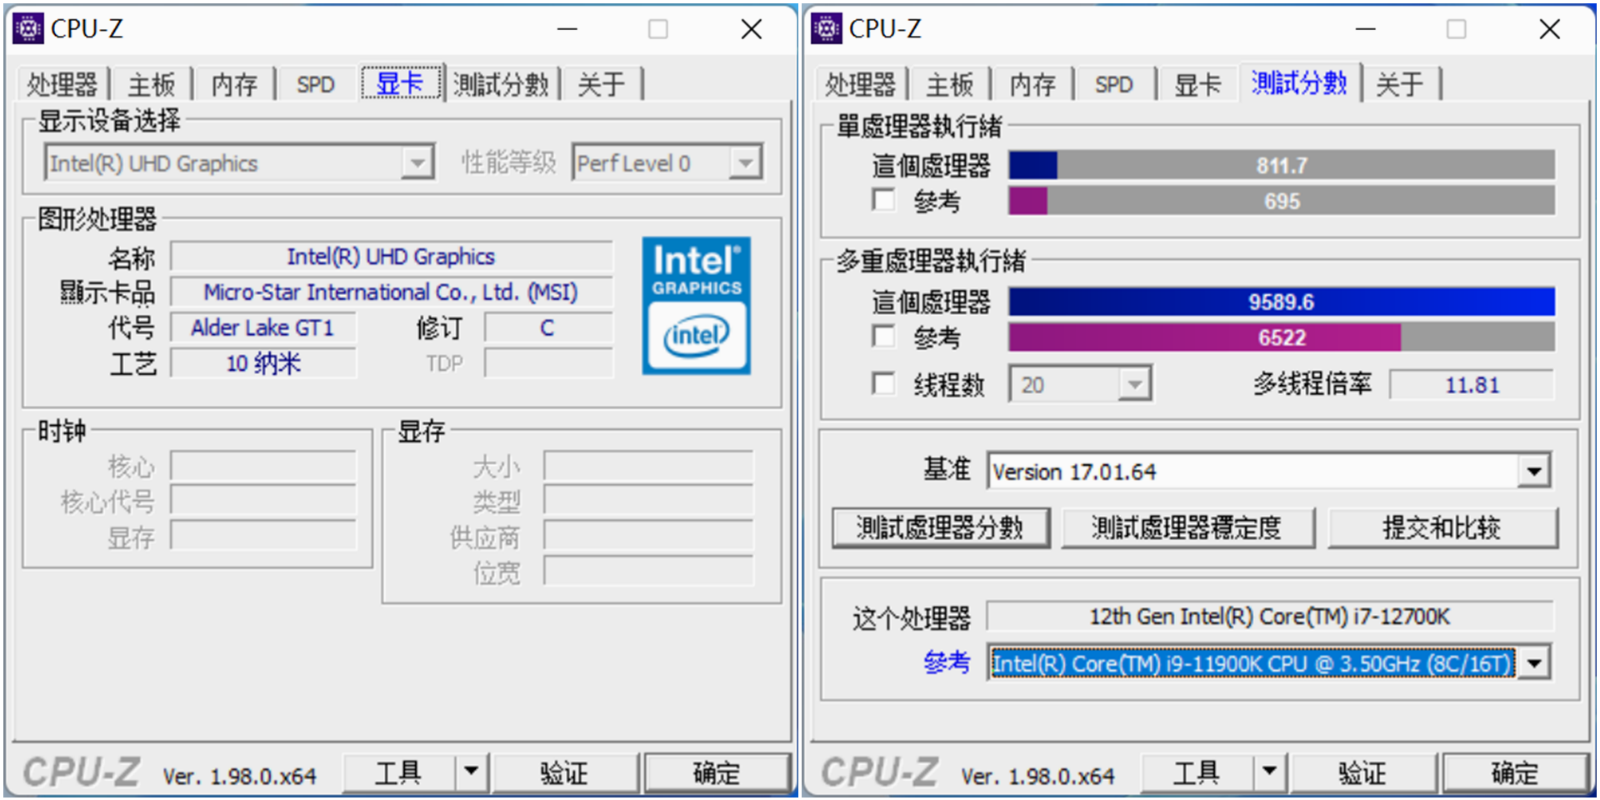The image size is (1600, 800).
Task: Click 修订 value C
Action: pos(547,328)
